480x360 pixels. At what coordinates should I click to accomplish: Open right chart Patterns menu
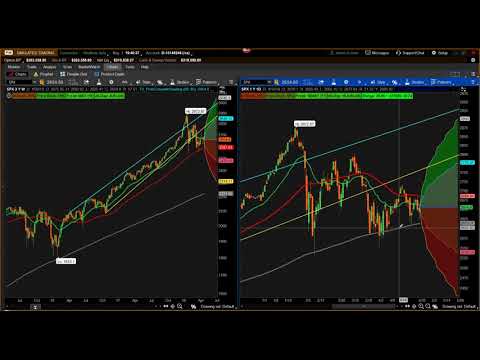(441, 82)
